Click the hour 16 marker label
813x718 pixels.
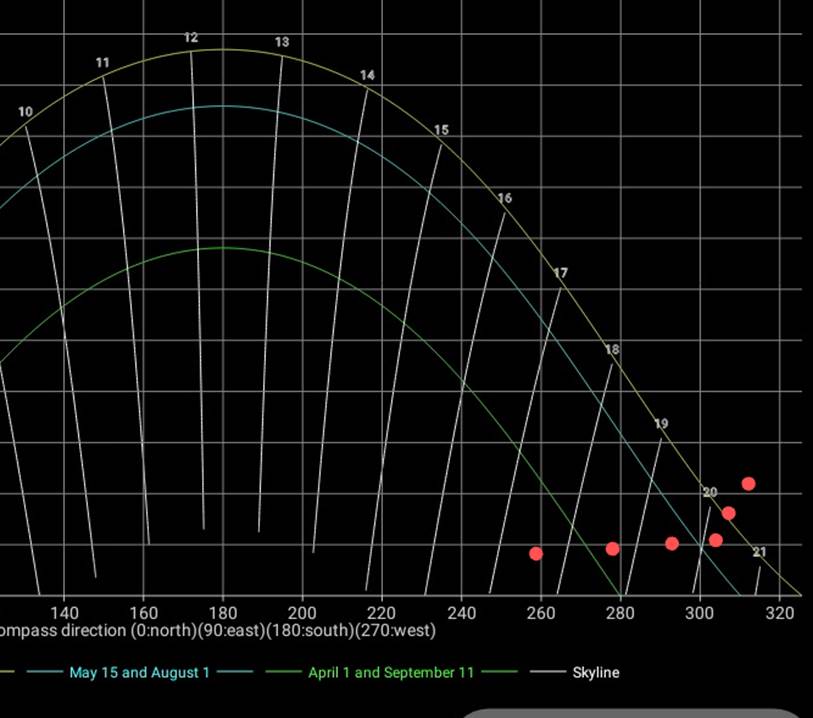504,198
